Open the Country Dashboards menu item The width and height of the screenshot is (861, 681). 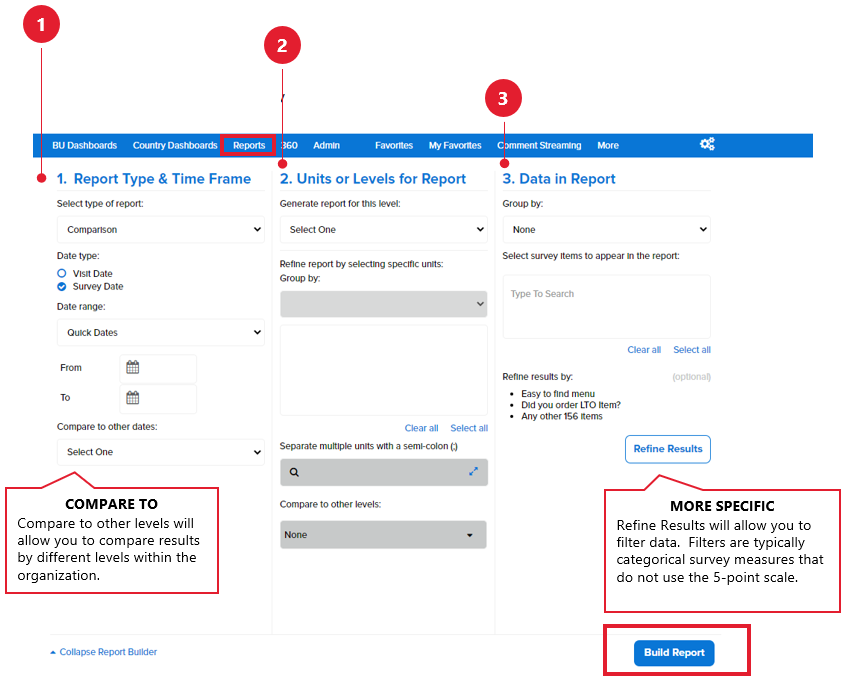coord(175,145)
